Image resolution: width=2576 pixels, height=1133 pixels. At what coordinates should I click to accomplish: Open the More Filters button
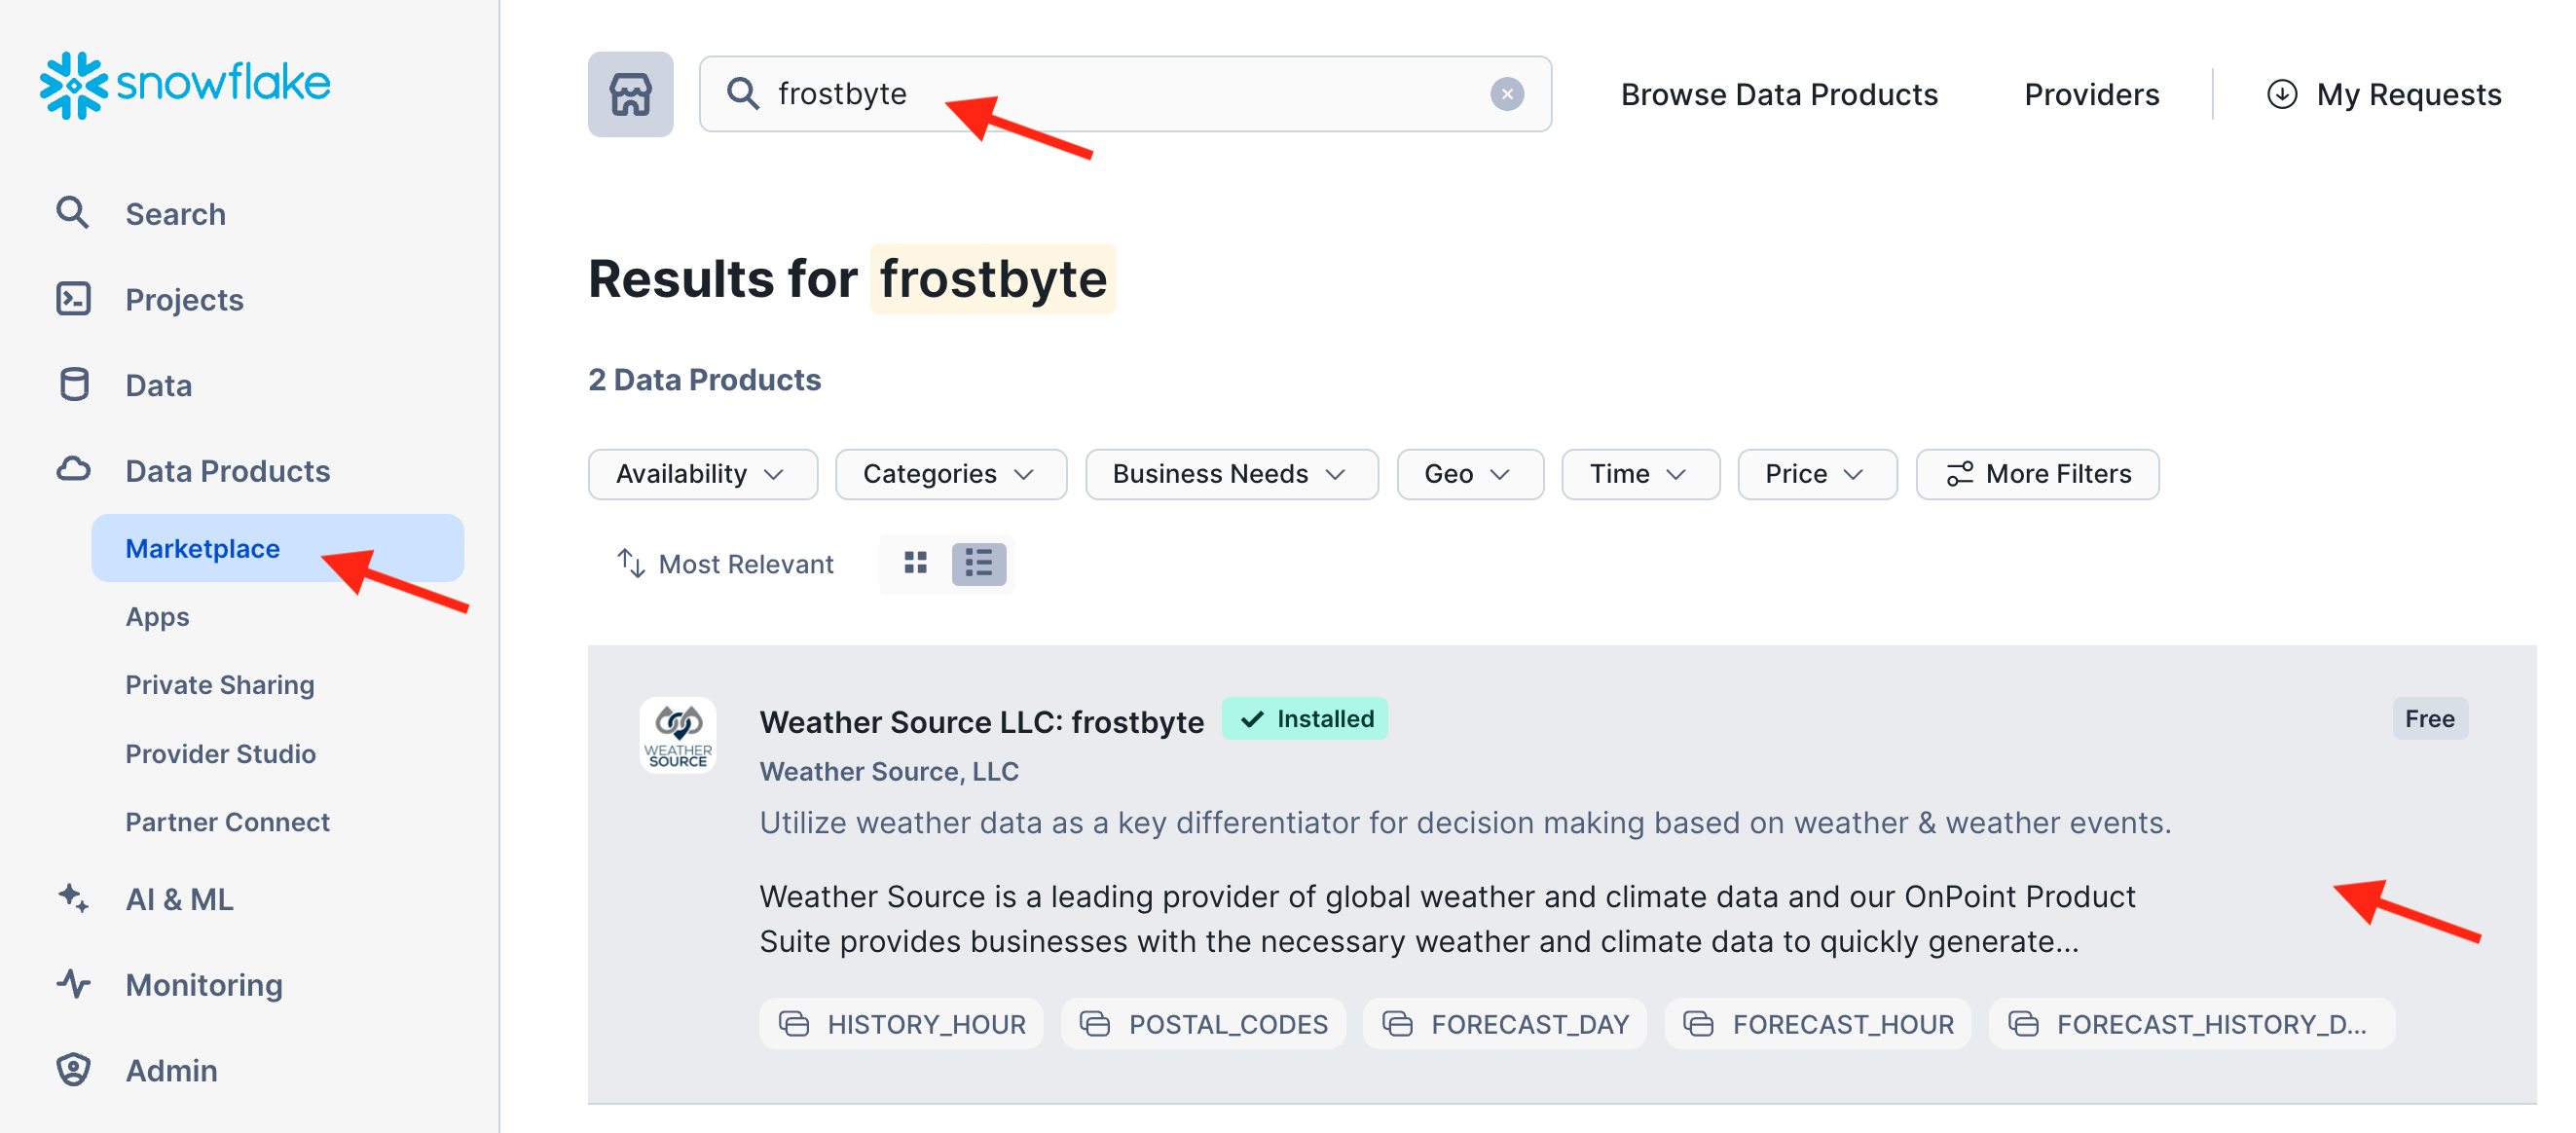pyautogui.click(x=2037, y=474)
